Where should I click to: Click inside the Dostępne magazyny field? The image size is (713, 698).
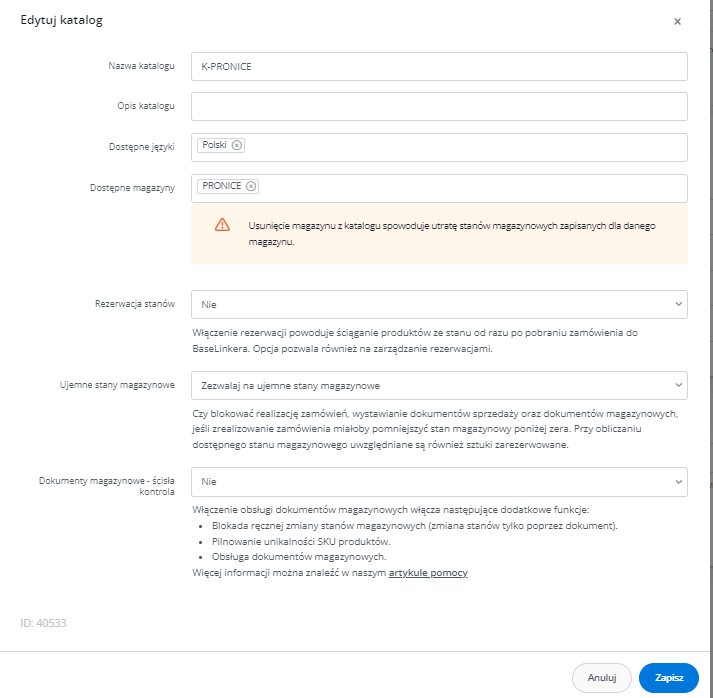(460, 188)
